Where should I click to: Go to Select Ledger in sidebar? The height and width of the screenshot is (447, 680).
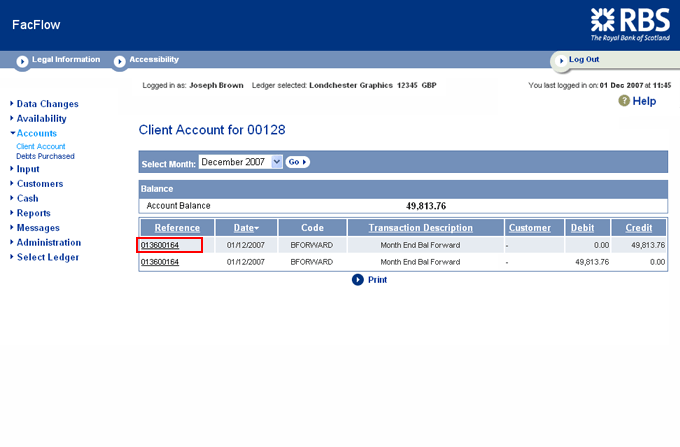(47, 257)
